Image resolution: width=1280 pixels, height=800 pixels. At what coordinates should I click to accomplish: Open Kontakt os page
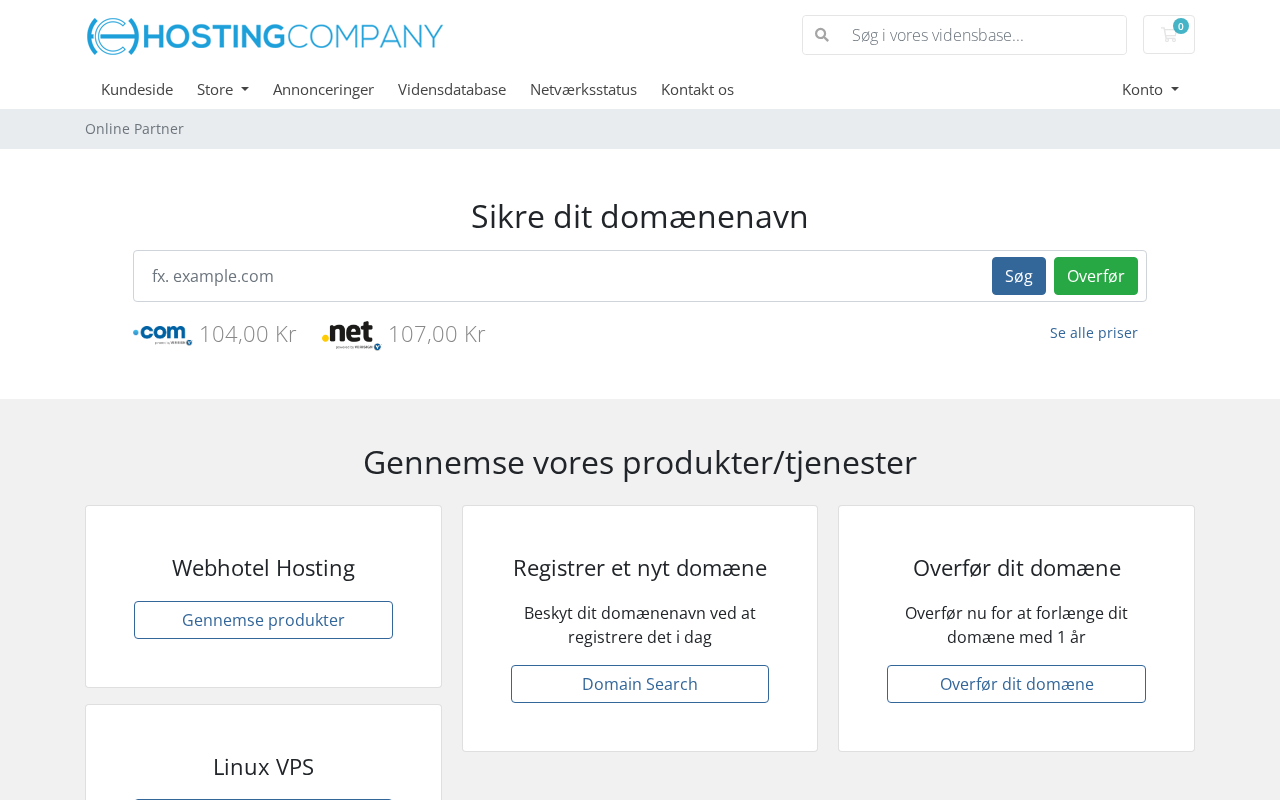point(697,89)
